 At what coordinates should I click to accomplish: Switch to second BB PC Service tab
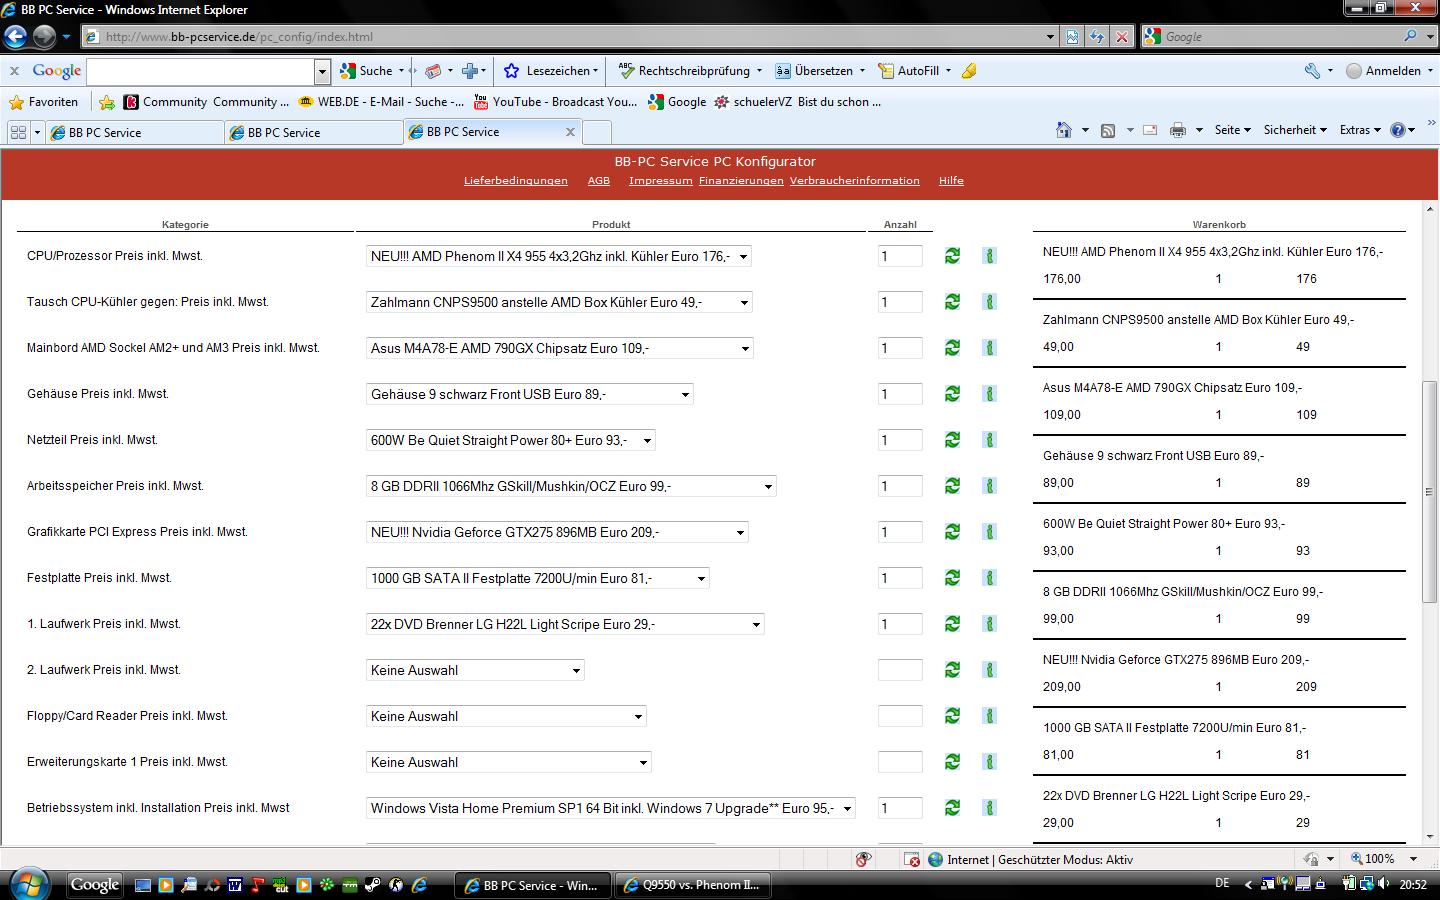click(x=314, y=132)
